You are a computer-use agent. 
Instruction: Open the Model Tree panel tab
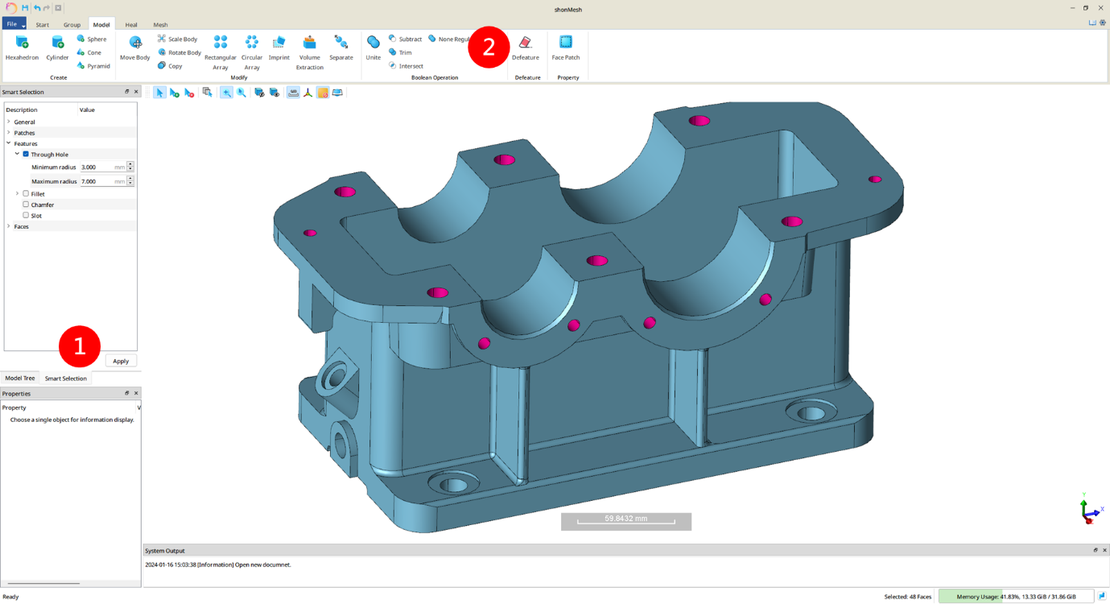(x=20, y=379)
